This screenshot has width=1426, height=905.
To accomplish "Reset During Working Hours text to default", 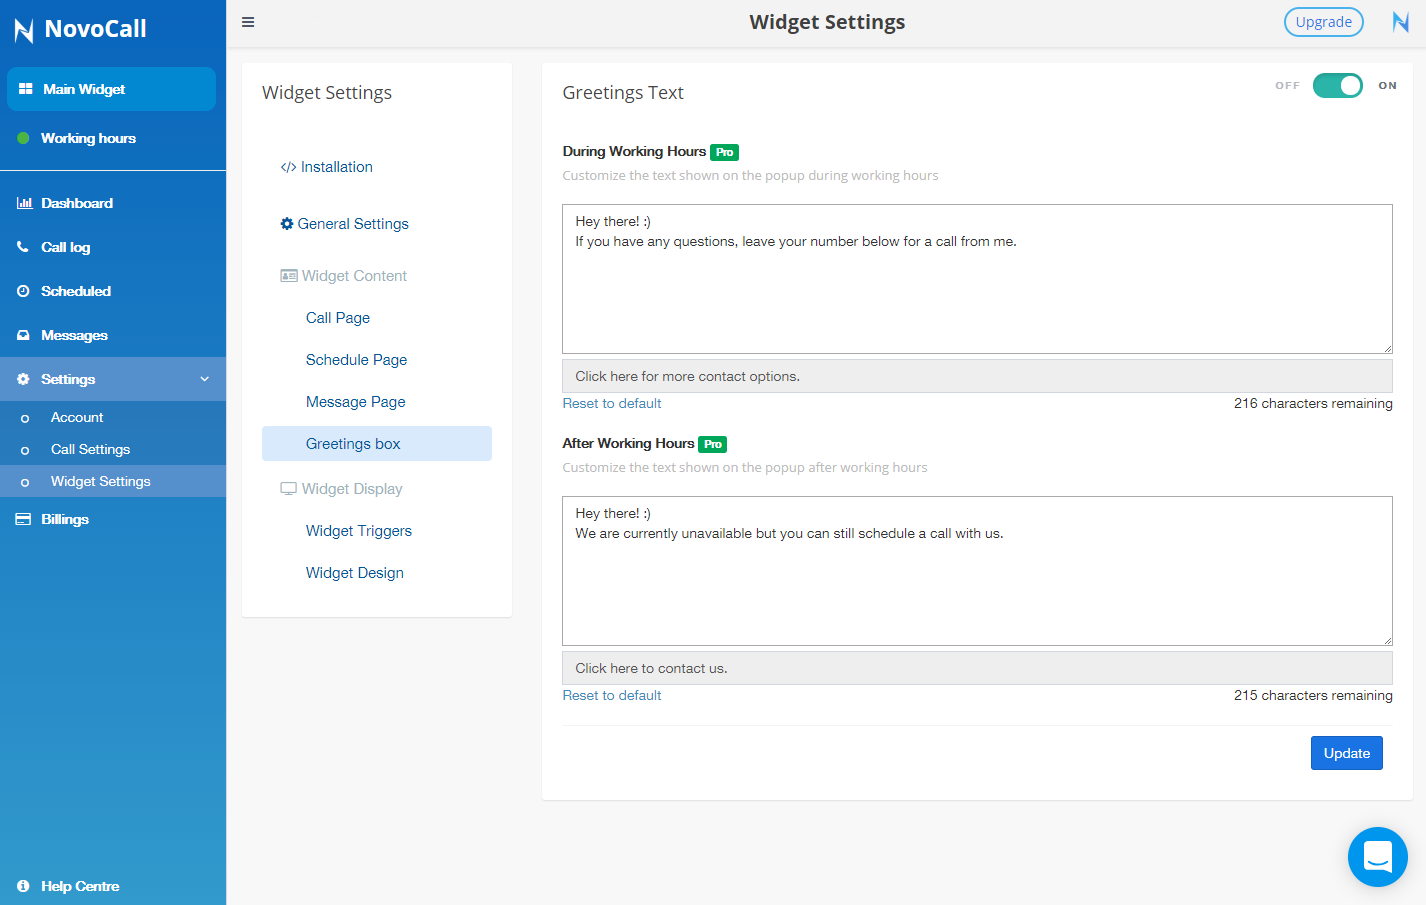I will tap(612, 403).
